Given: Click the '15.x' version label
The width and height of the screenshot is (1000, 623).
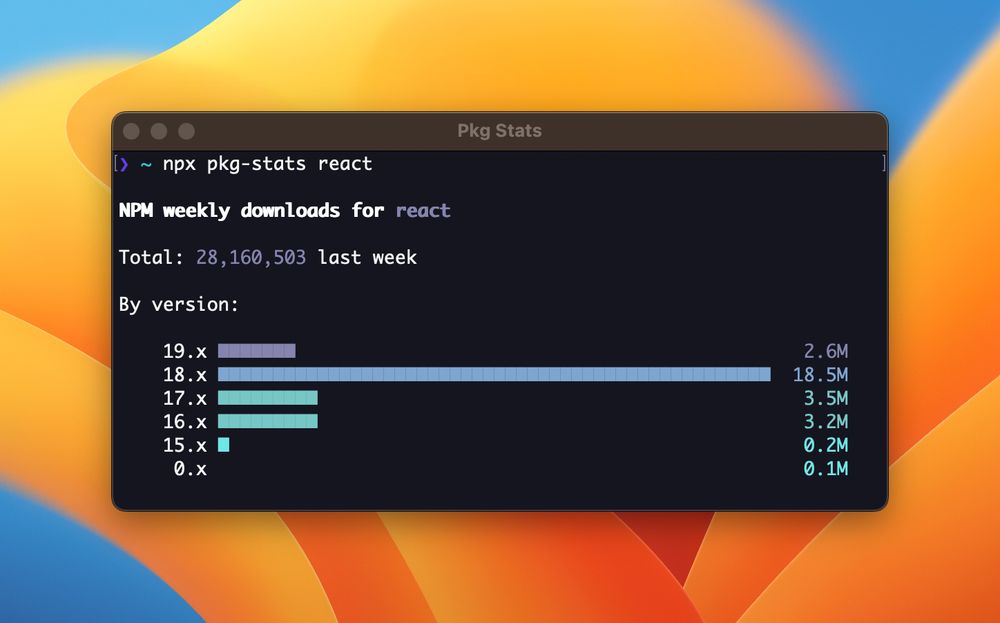Looking at the screenshot, I should click(x=184, y=445).
